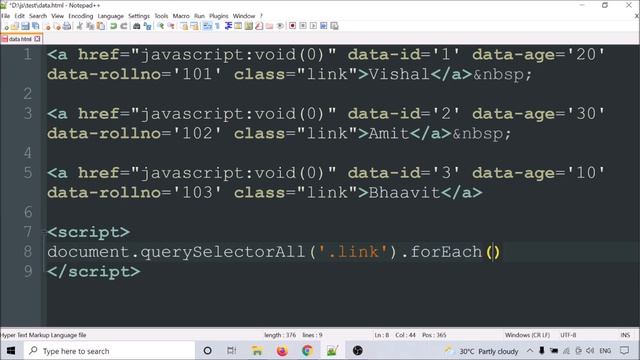Screen dimensions: 640x360
Task: Click the Close document toolbar icon
Action: (47, 26)
